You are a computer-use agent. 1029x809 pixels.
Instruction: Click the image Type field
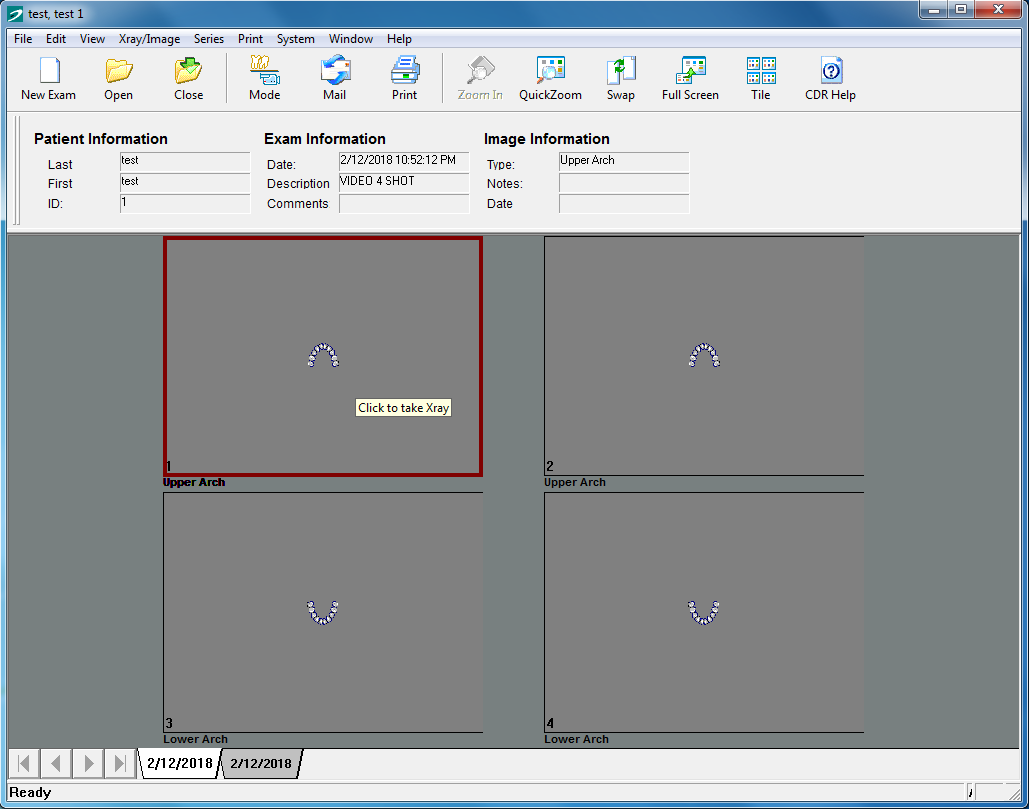(x=623, y=161)
